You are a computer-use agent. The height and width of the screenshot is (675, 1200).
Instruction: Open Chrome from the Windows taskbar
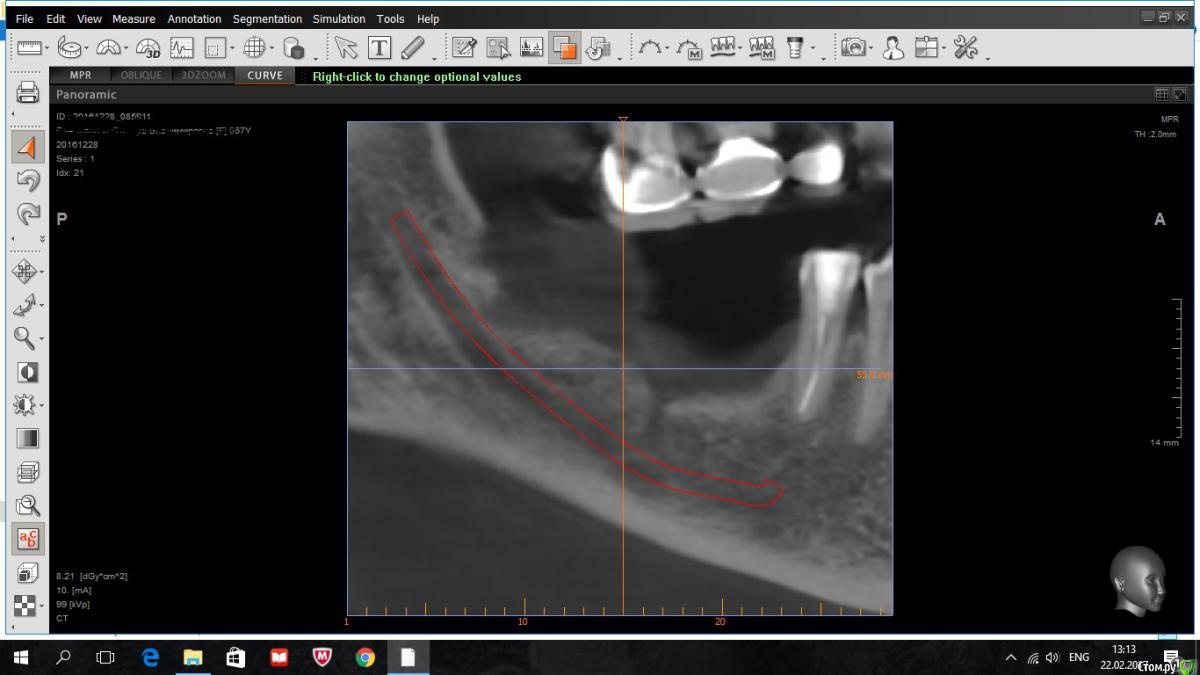coord(365,657)
